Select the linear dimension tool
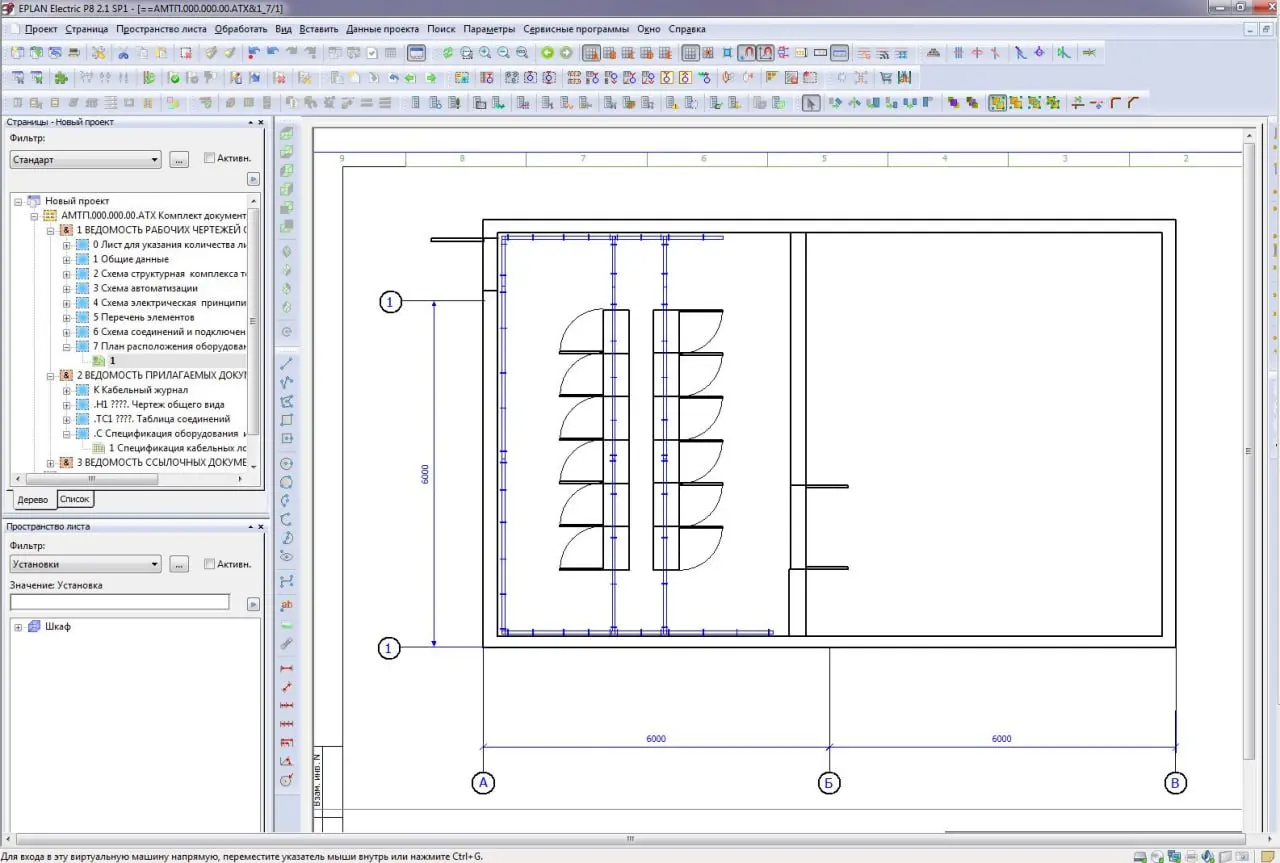This screenshot has height=863, width=1280. (287, 668)
